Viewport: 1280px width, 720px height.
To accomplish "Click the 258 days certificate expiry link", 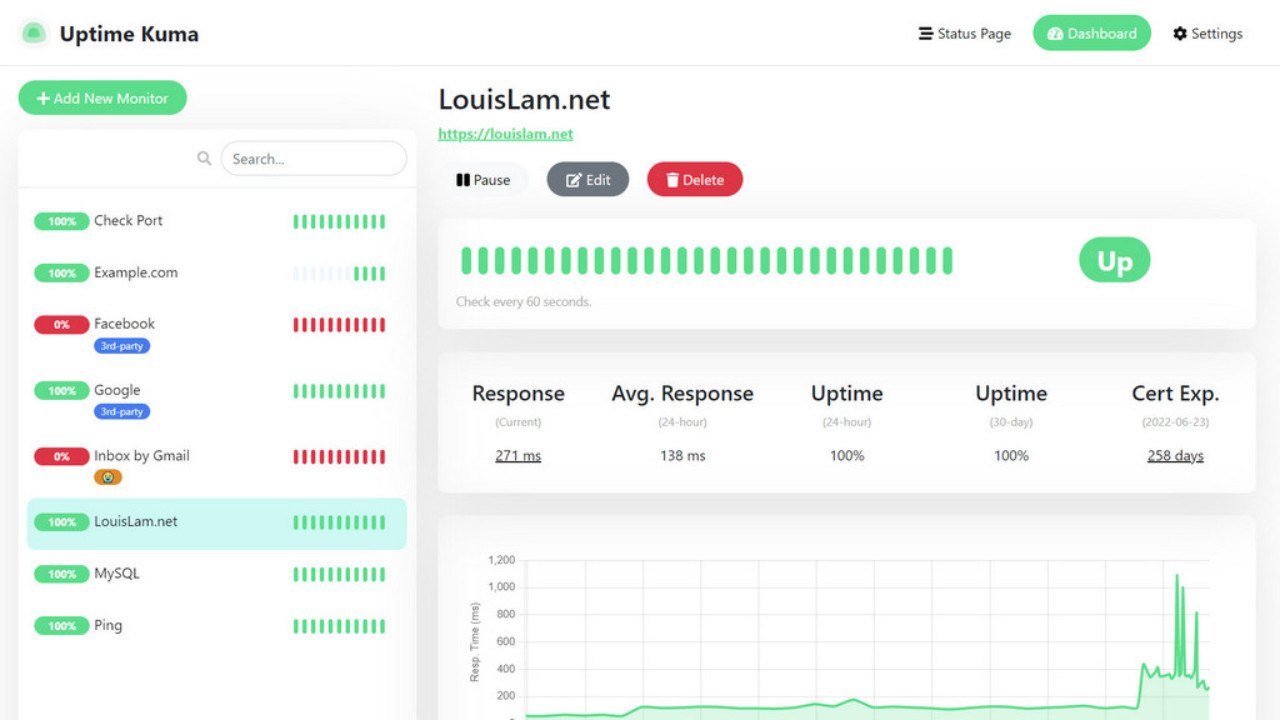I will coord(1174,455).
